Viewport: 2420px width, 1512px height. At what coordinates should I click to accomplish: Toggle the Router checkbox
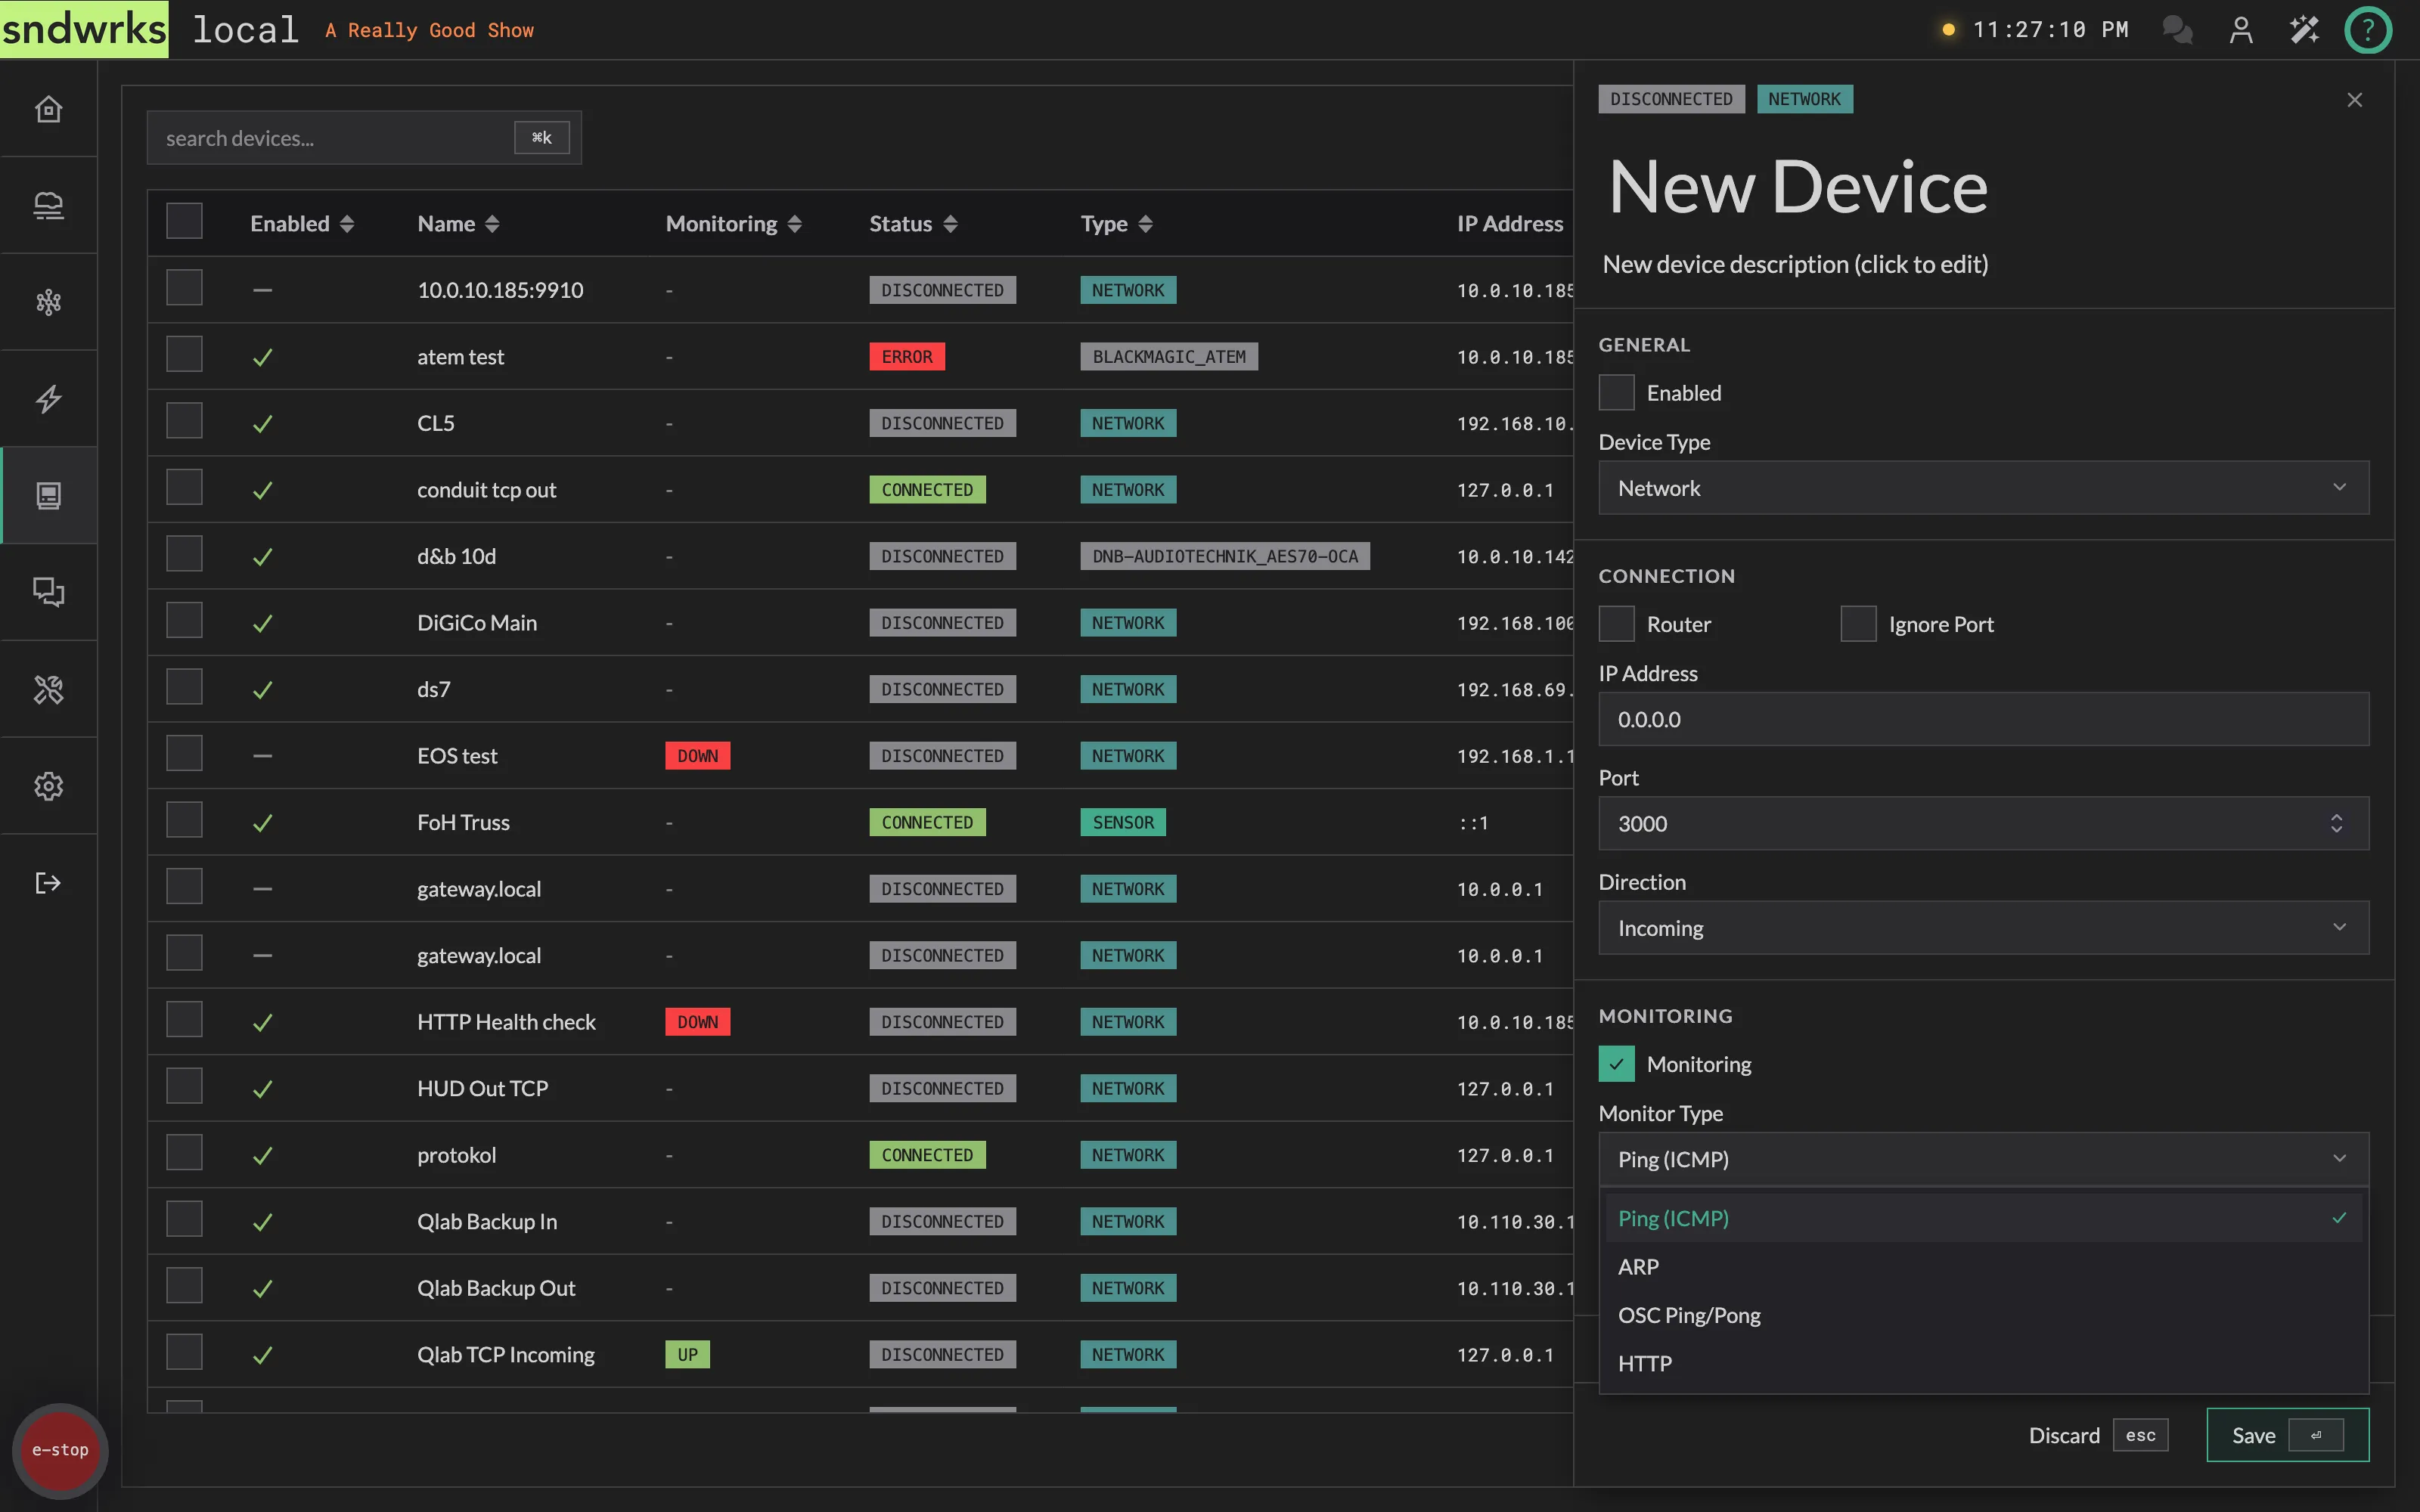1616,624
